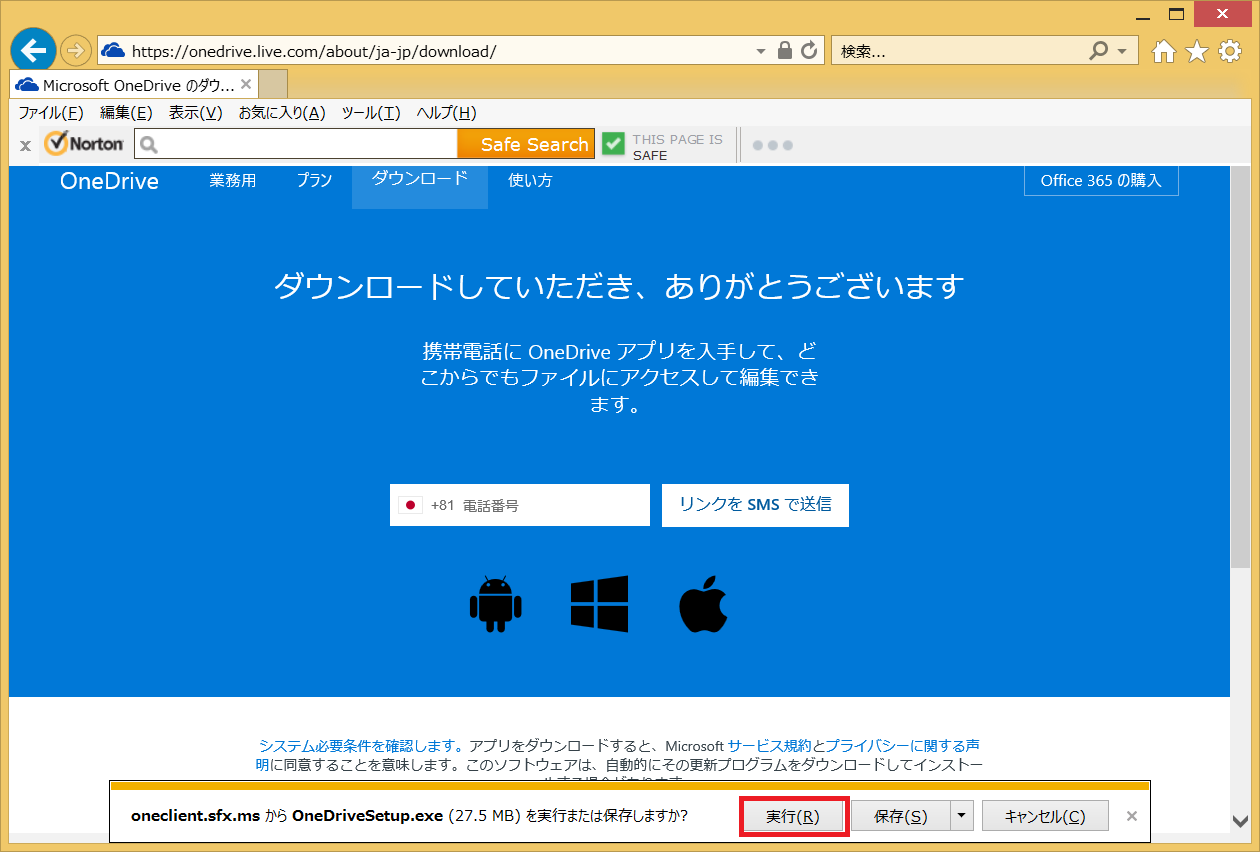This screenshot has width=1260, height=852.
Task: Open the 表示(V) menu
Action: pyautogui.click(x=195, y=113)
